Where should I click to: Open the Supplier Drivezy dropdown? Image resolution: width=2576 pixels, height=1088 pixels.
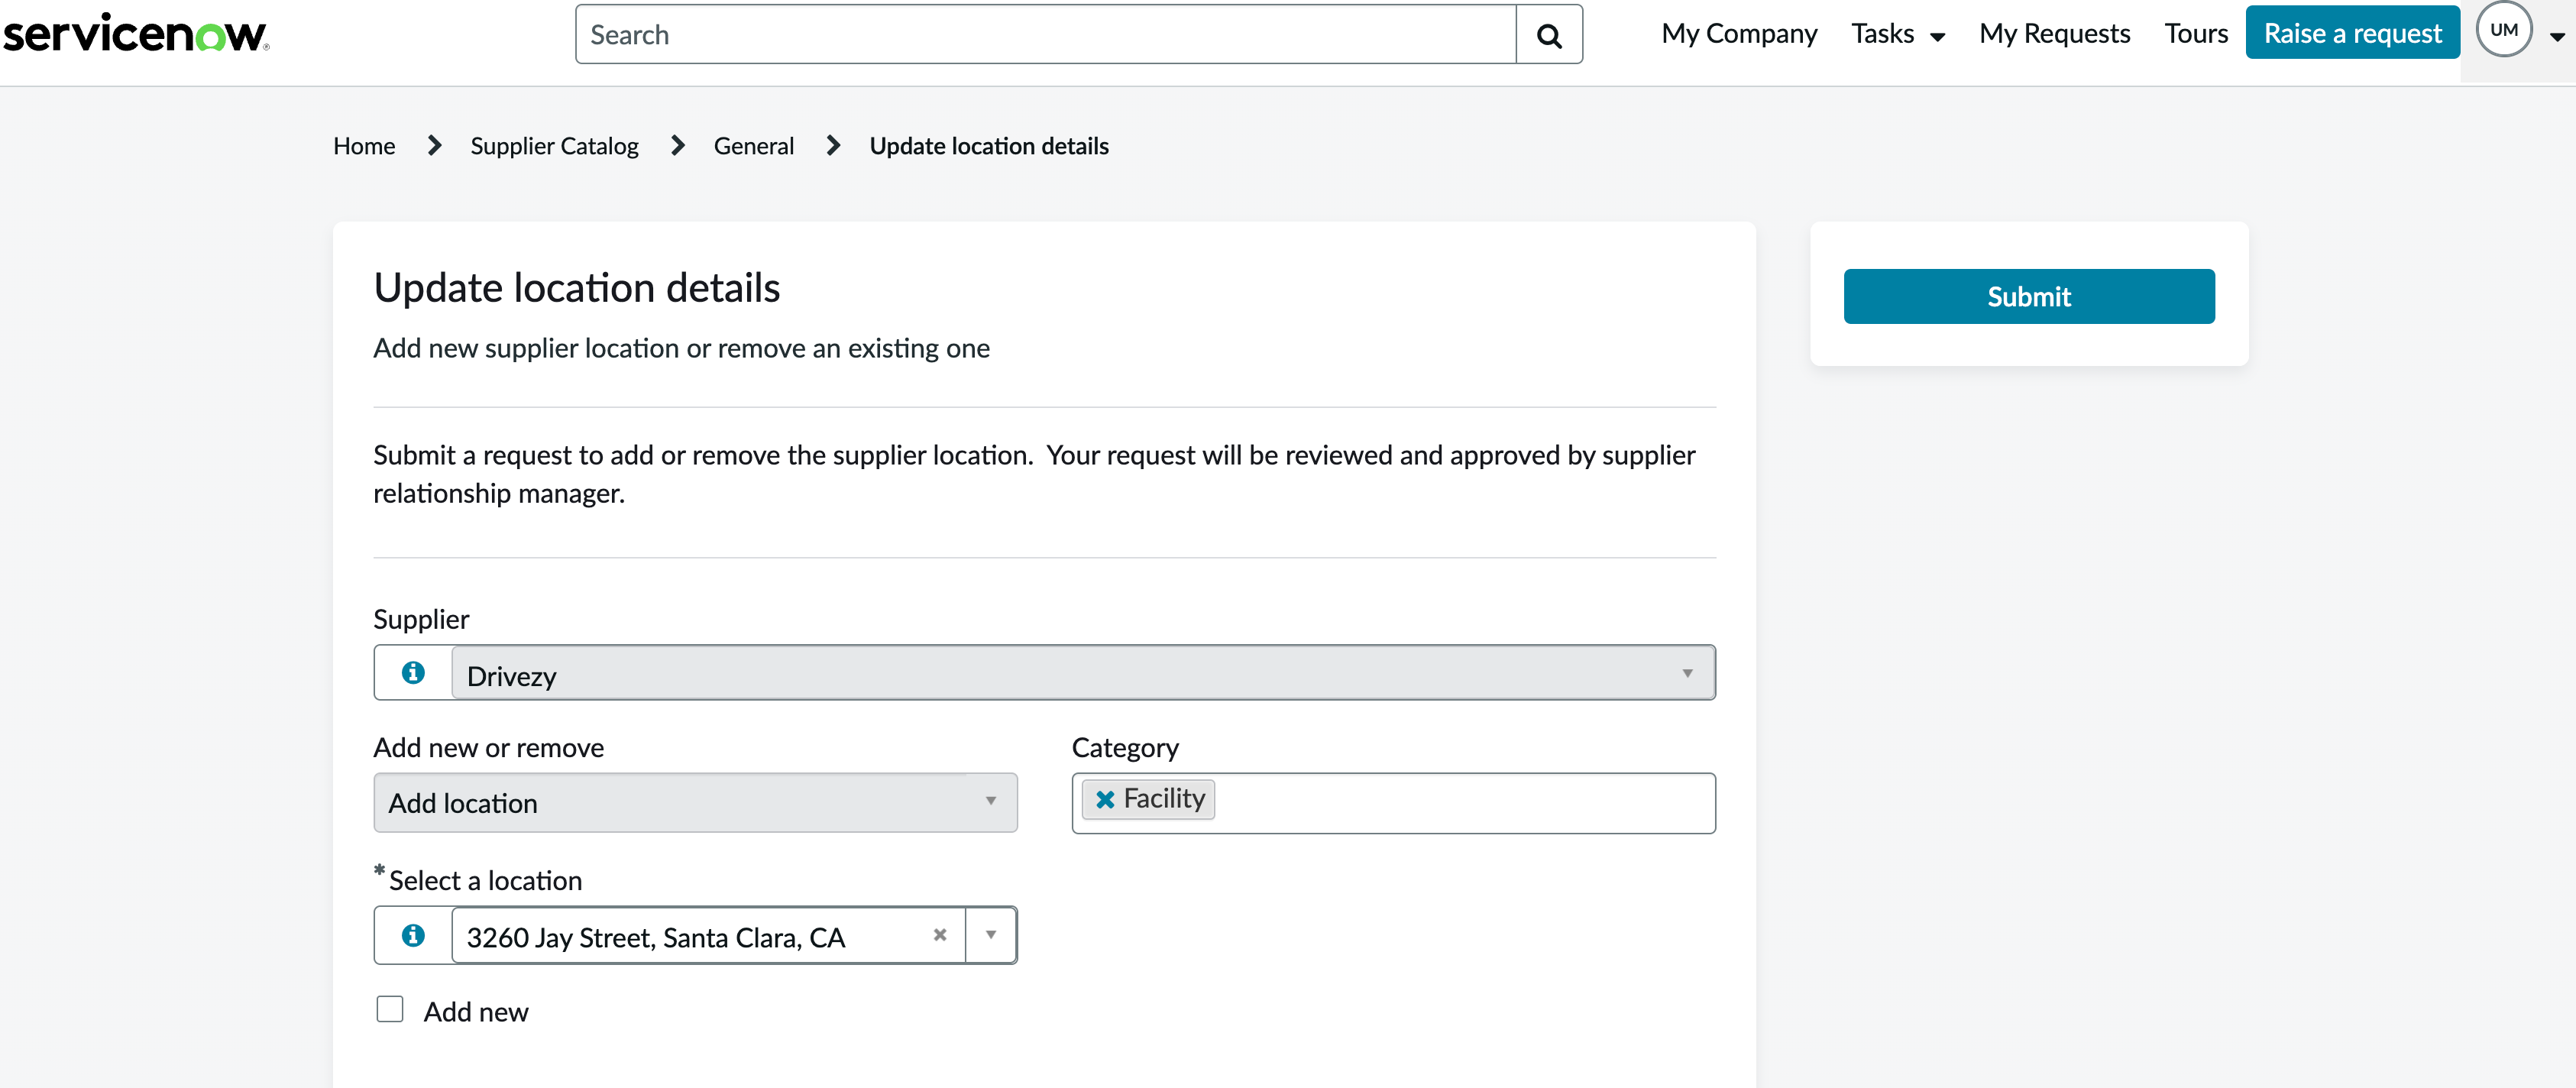[x=1083, y=673]
